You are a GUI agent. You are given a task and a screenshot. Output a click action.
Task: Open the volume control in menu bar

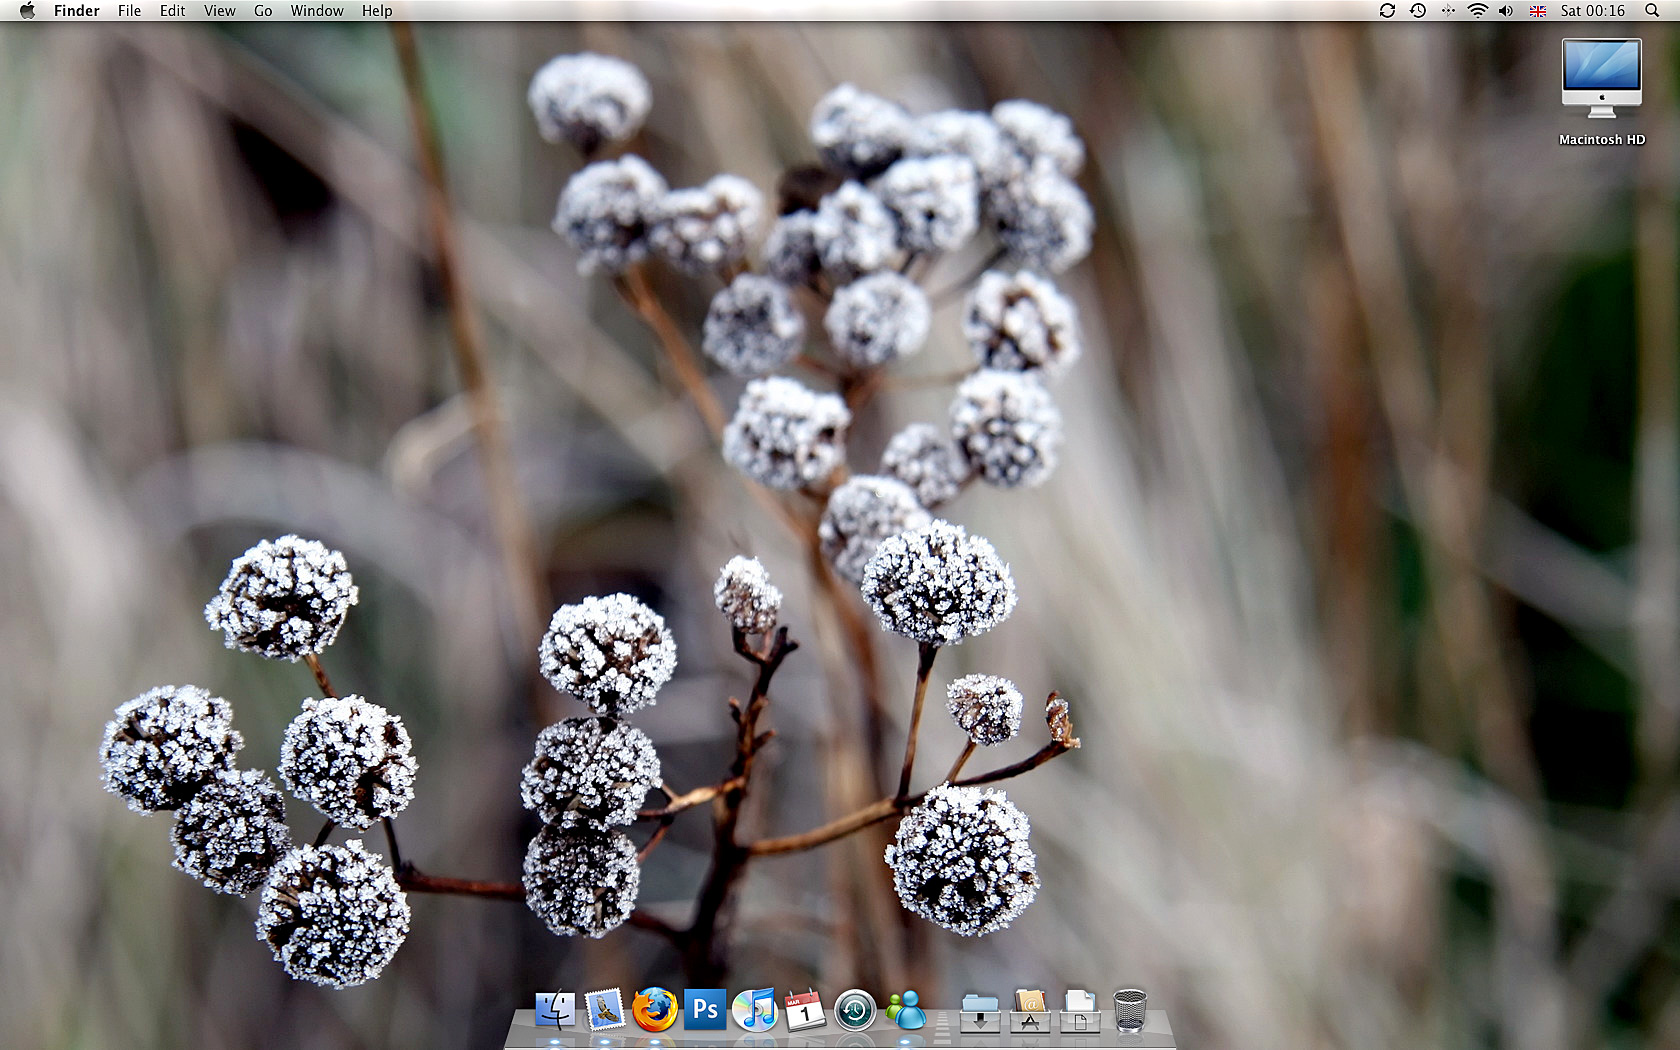point(1506,11)
